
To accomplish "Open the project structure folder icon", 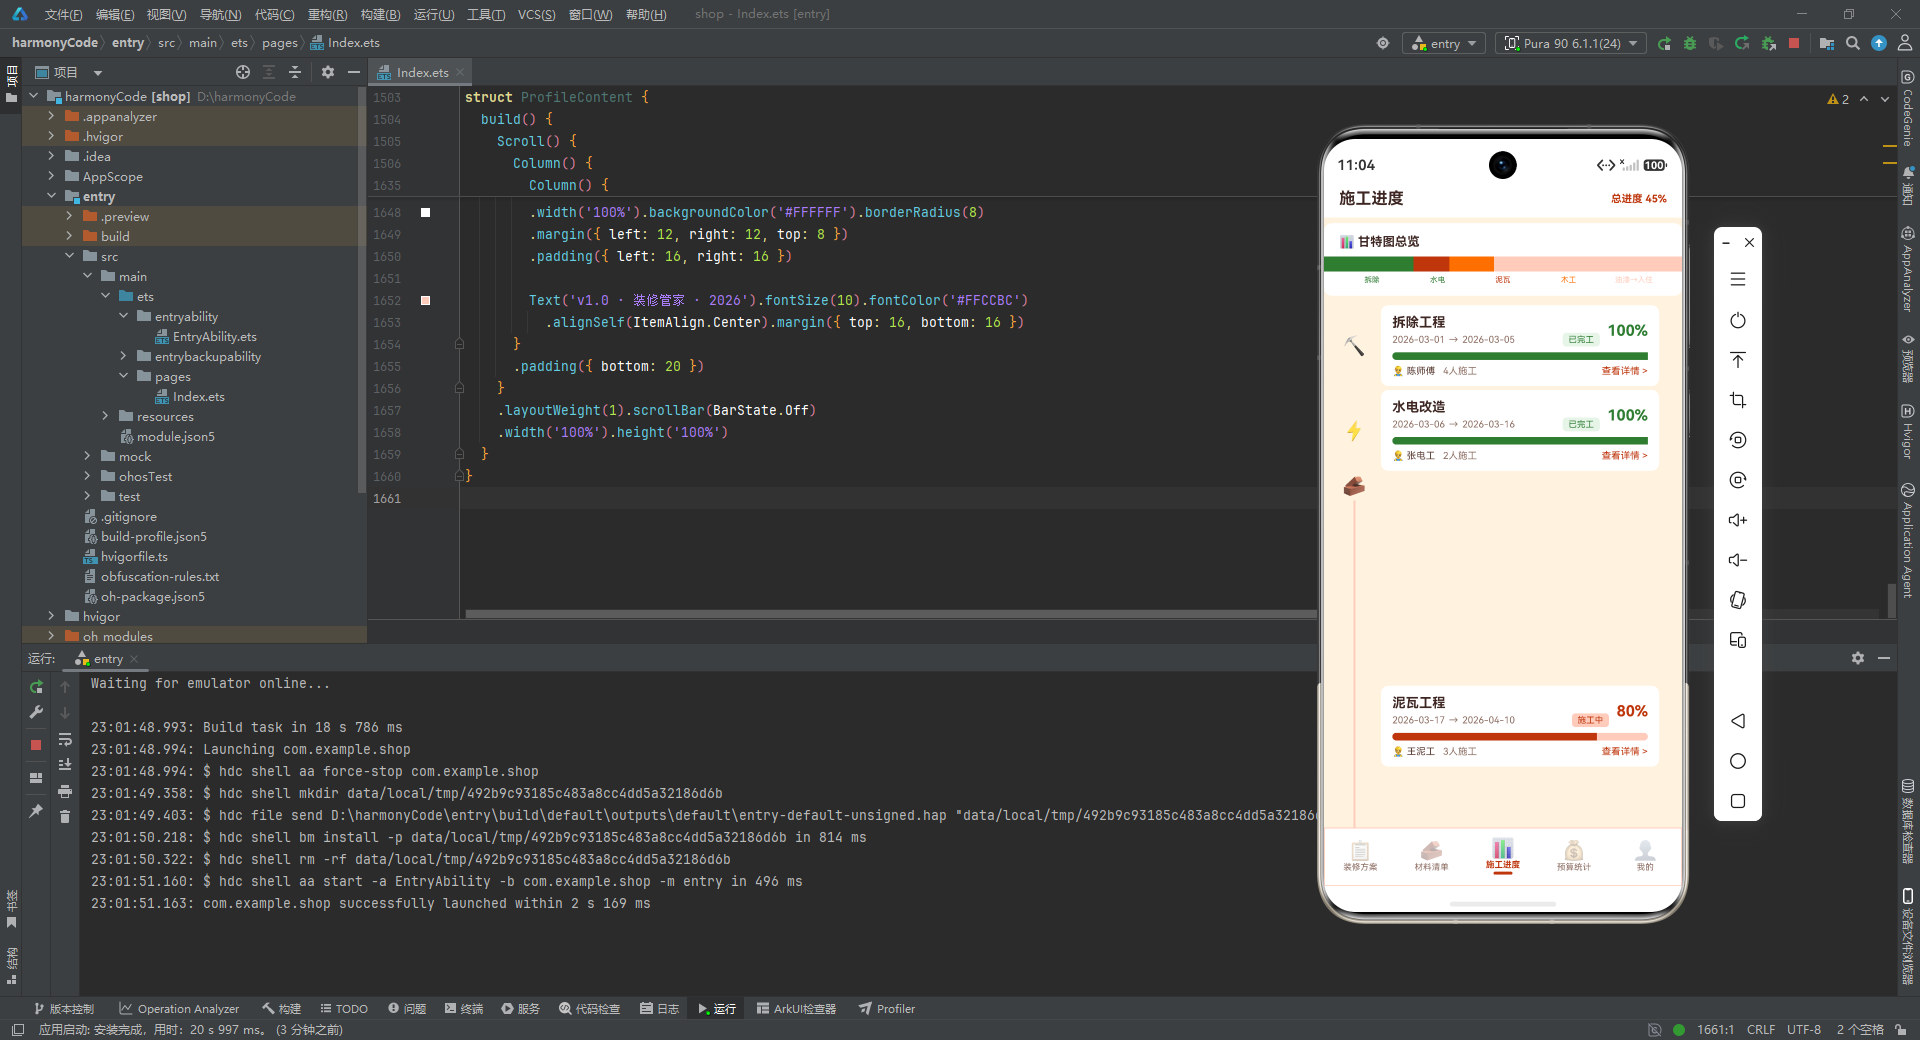I will pyautogui.click(x=1827, y=43).
